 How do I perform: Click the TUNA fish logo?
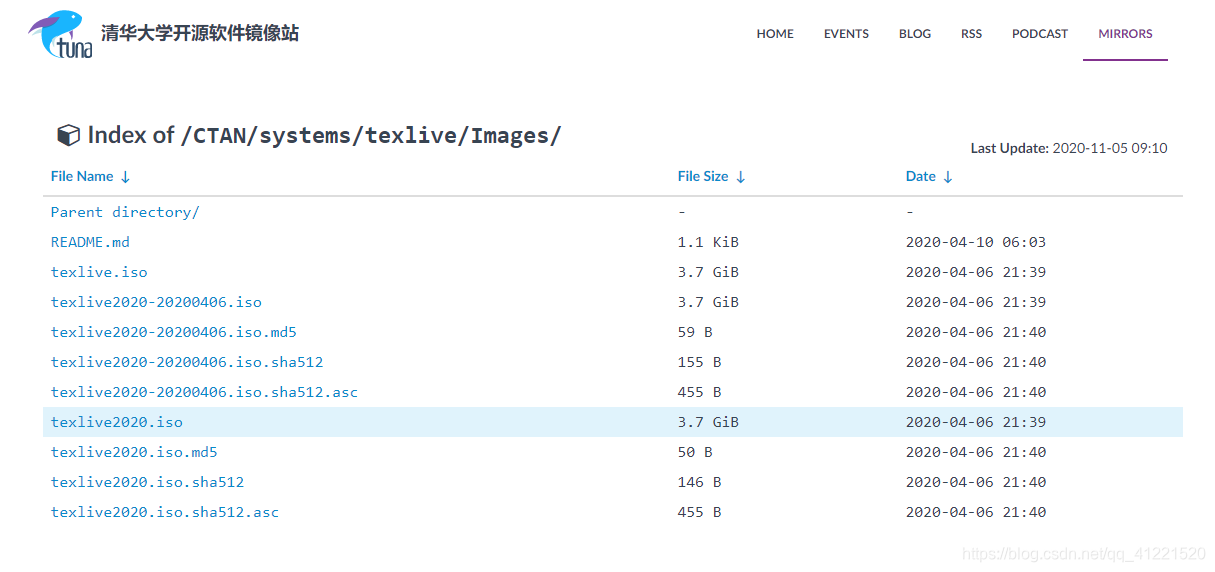point(61,34)
